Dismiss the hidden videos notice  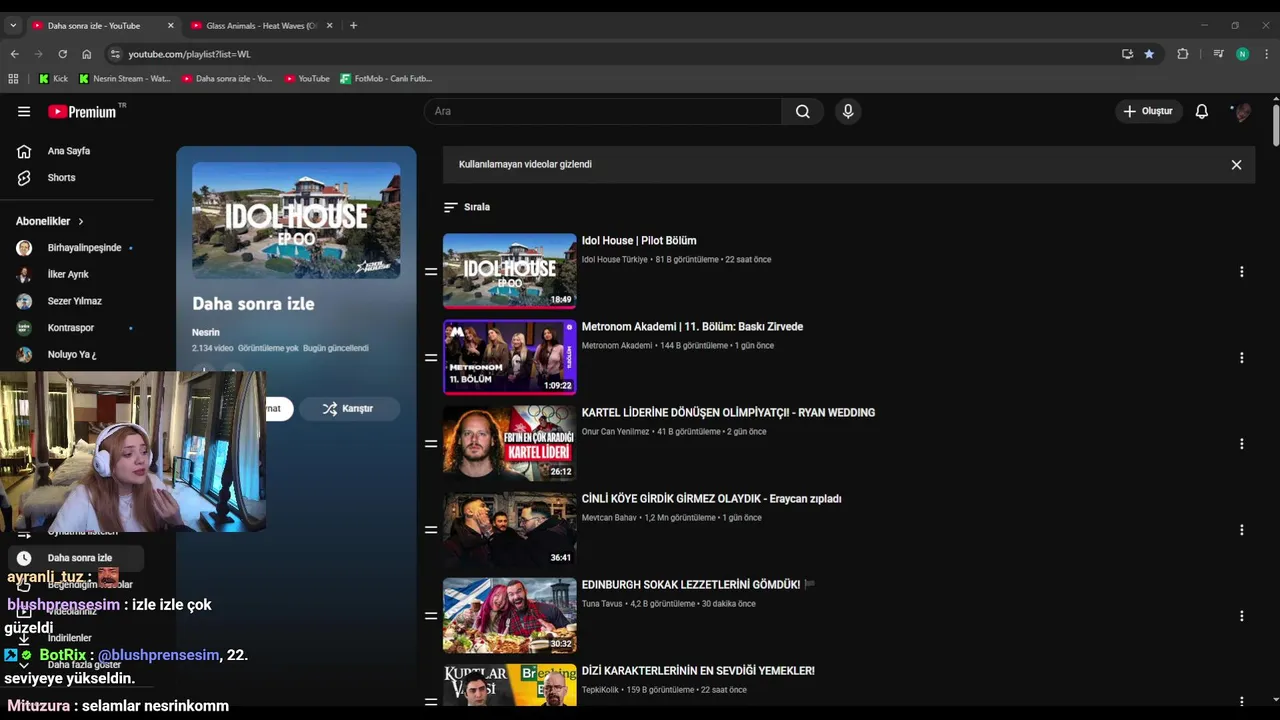pos(1236,165)
